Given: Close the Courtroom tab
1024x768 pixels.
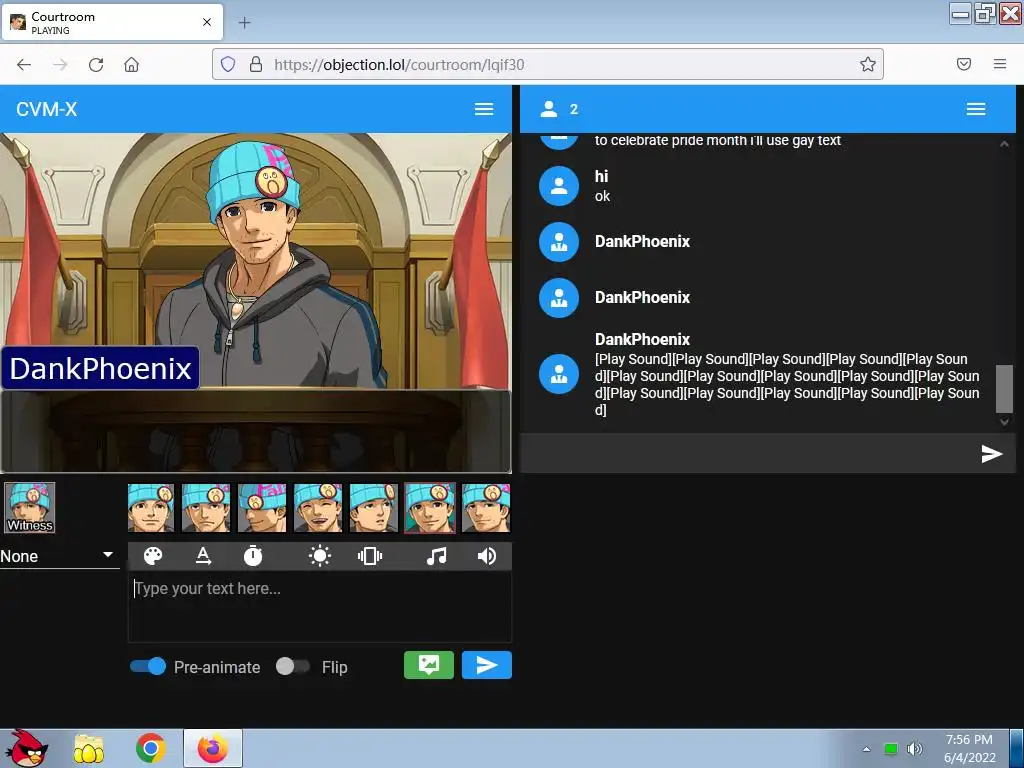Looking at the screenshot, I should point(207,22).
